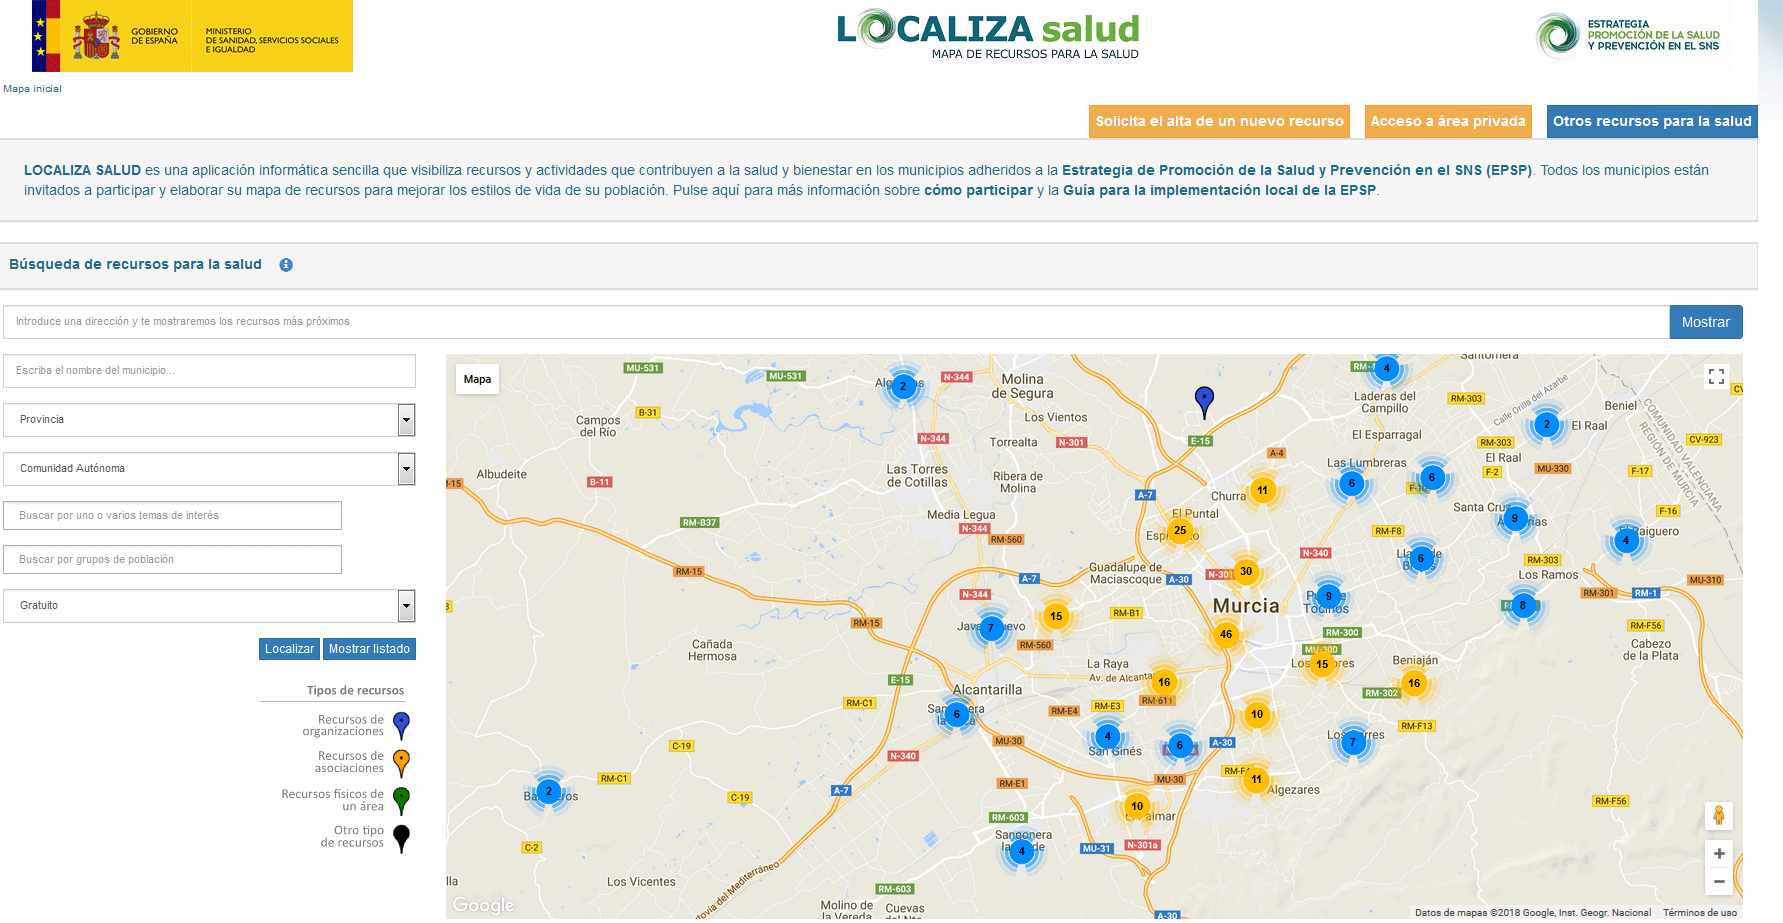Click Acceso a área privada
Image resolution: width=1783 pixels, height=923 pixels.
click(1448, 121)
